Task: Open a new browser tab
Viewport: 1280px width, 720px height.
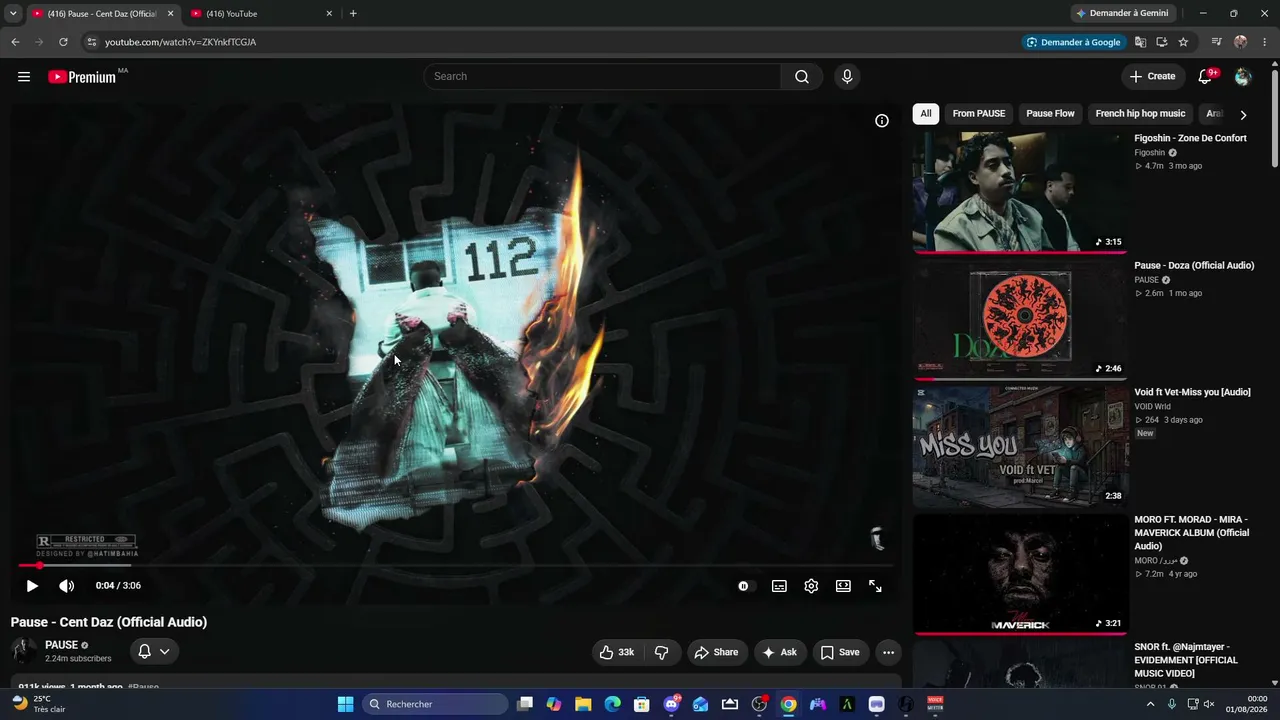Action: point(353,14)
